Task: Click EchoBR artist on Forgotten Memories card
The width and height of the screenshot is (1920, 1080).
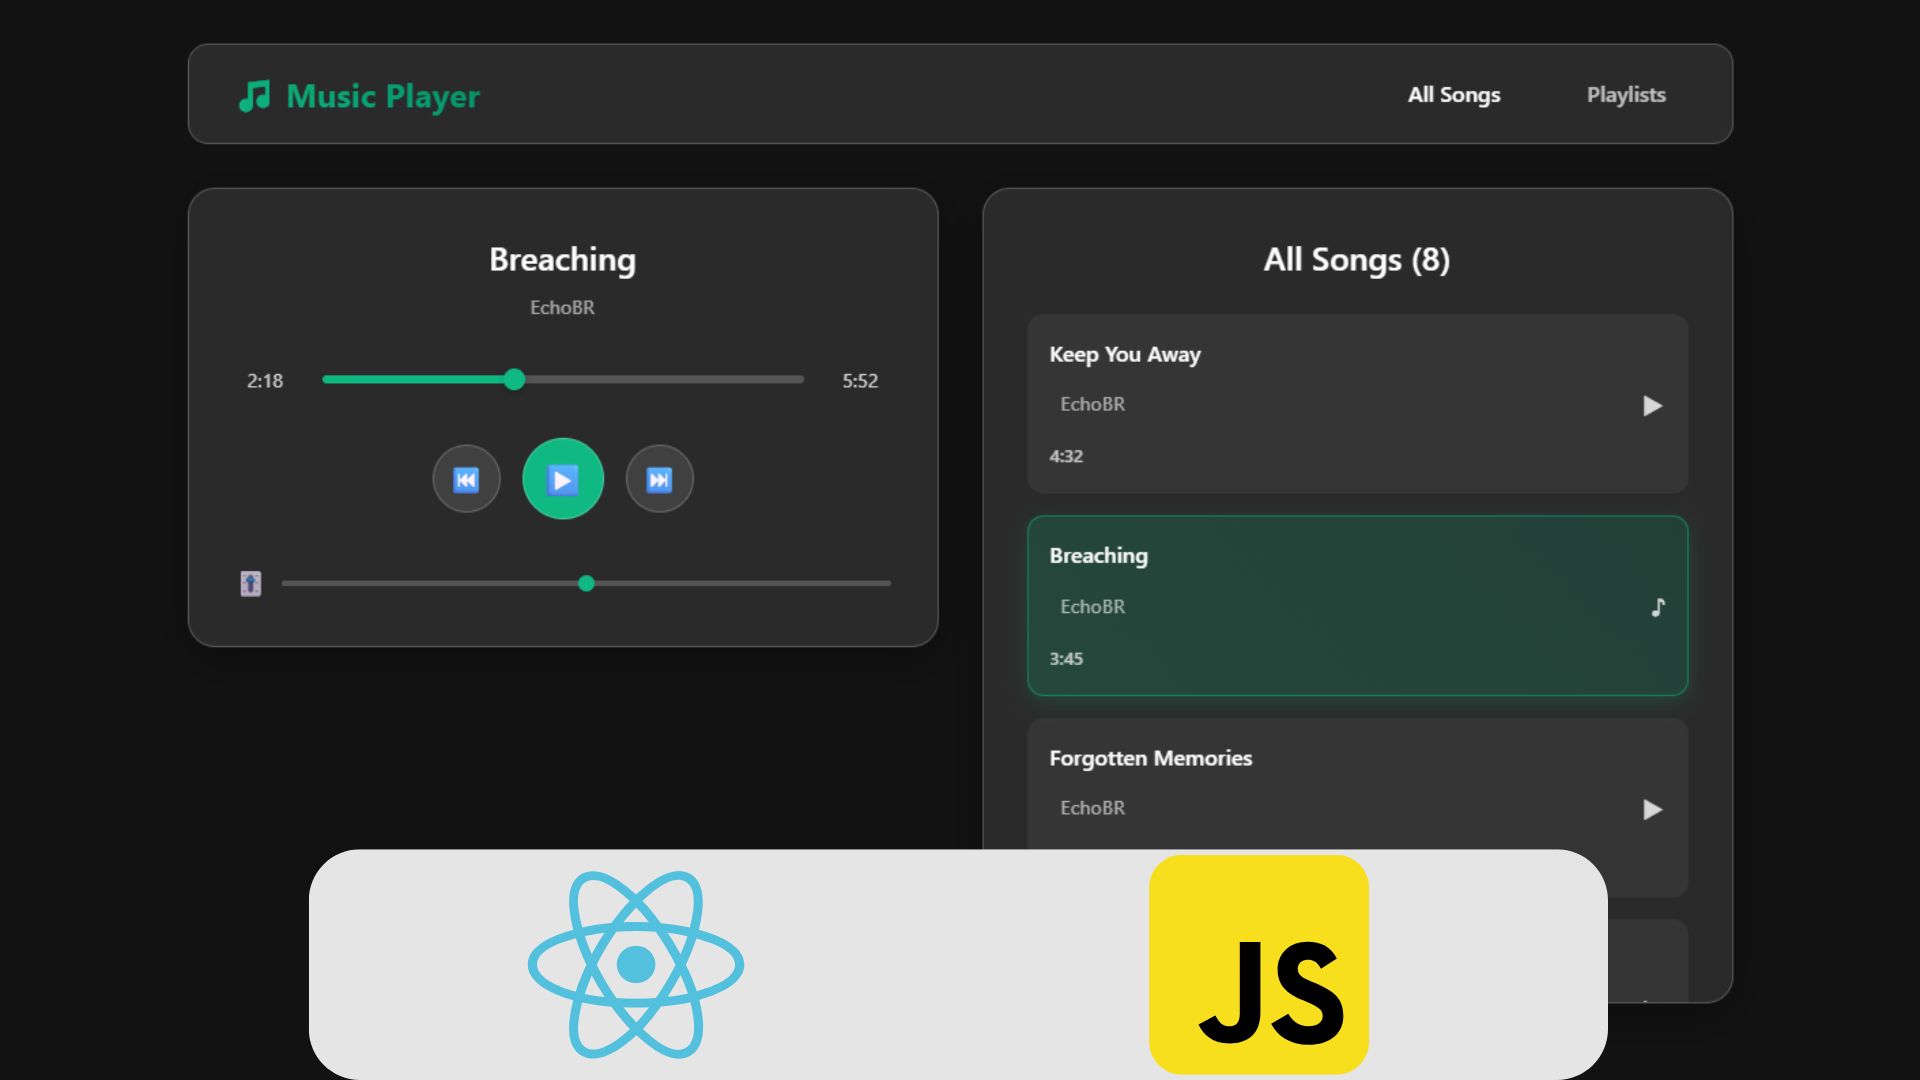Action: tap(1092, 808)
